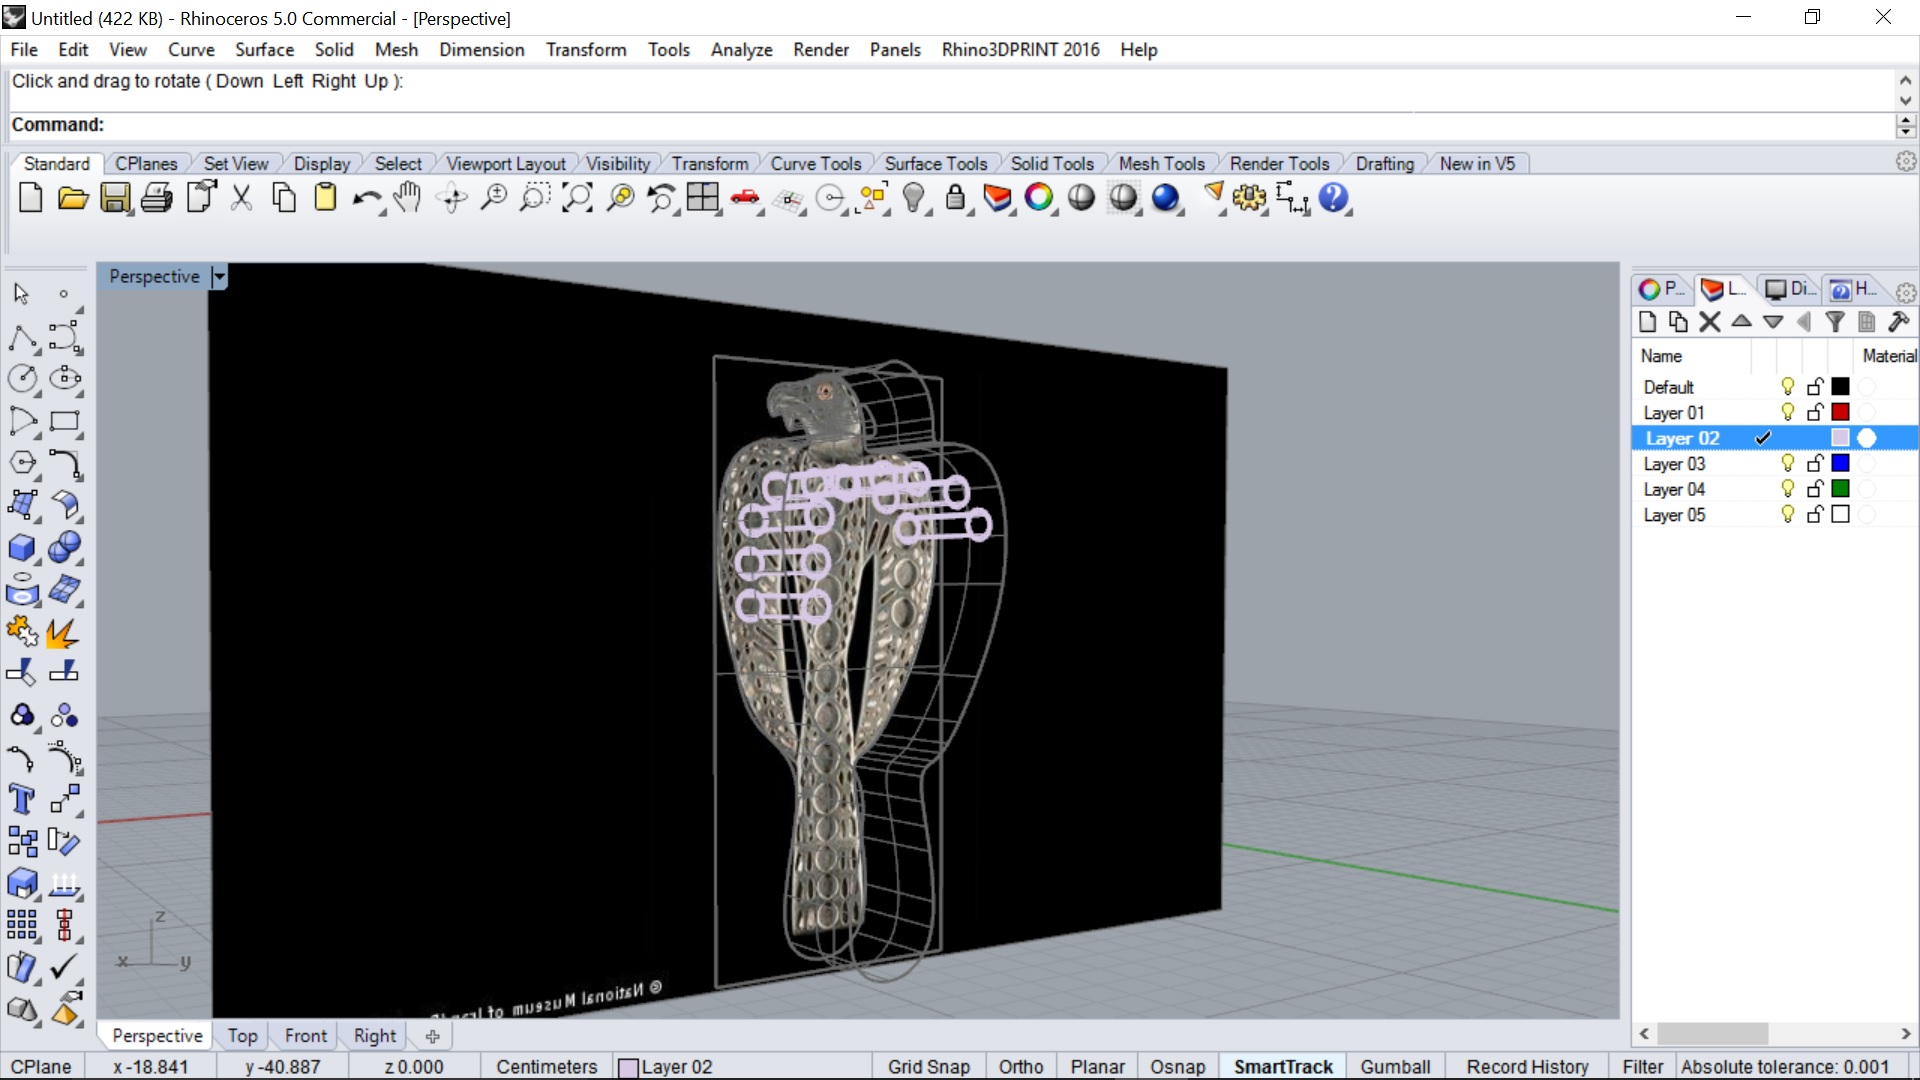Open Perspective viewport dropdown arrow

point(220,277)
